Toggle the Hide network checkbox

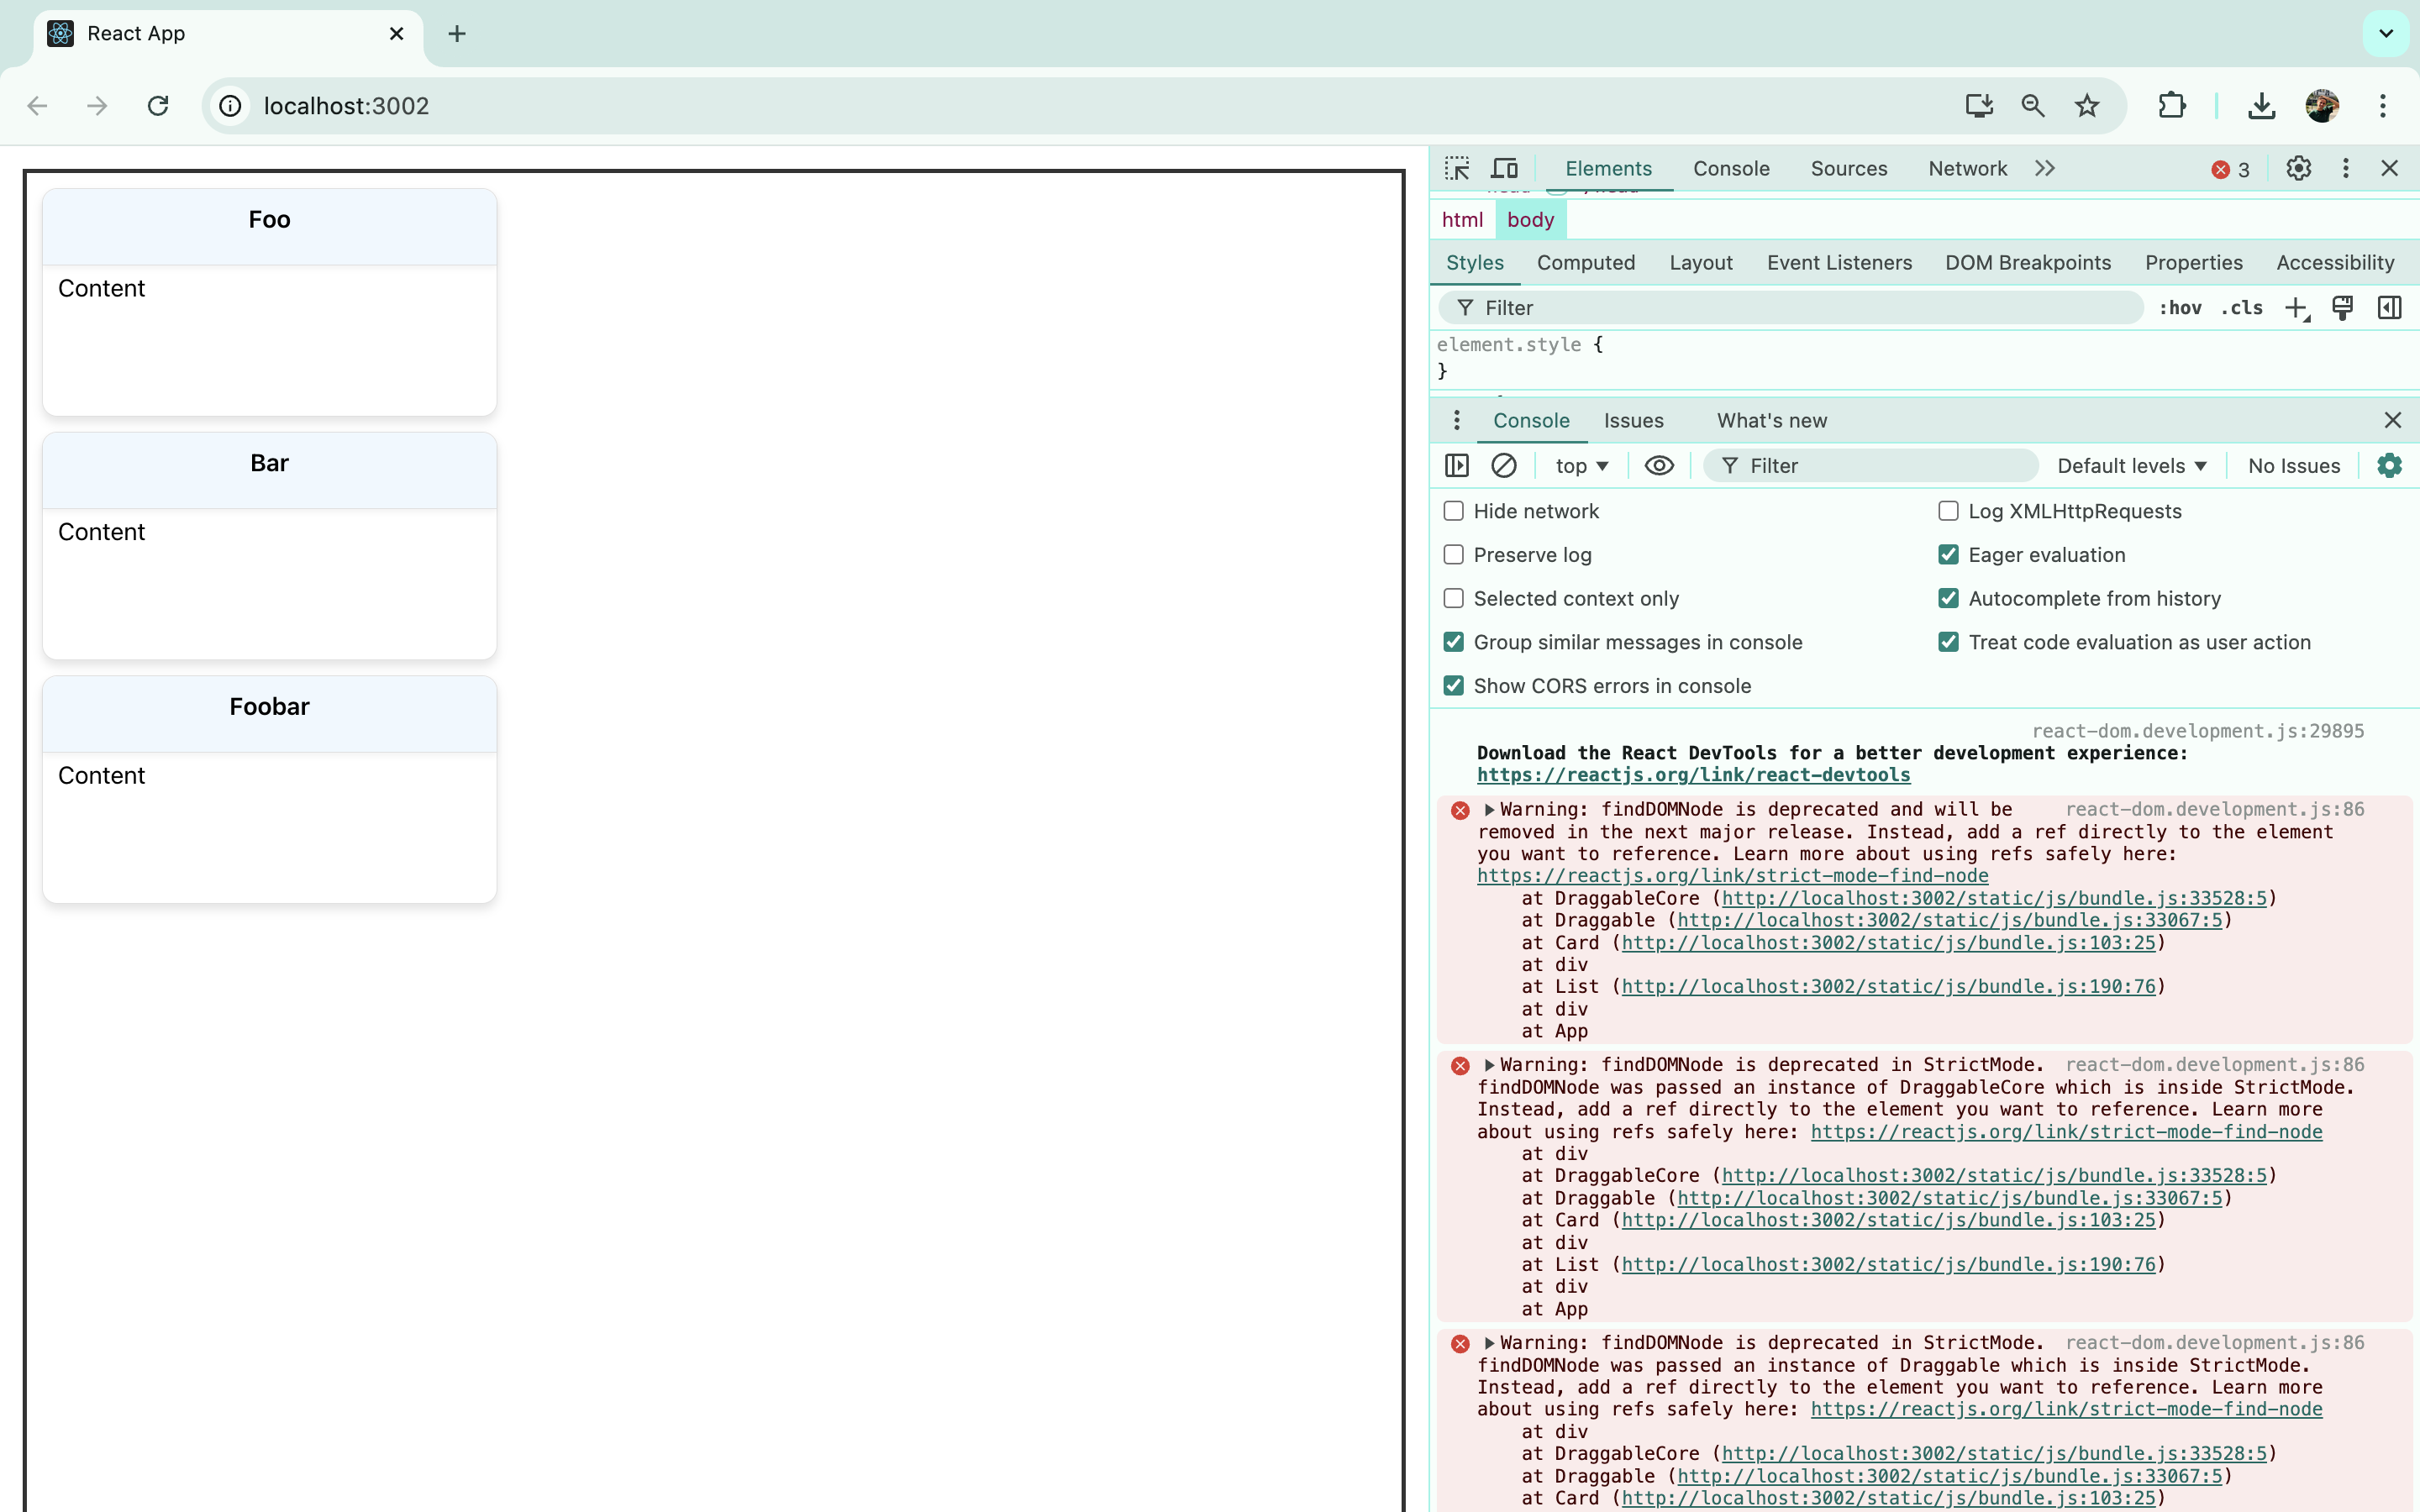point(1453,511)
